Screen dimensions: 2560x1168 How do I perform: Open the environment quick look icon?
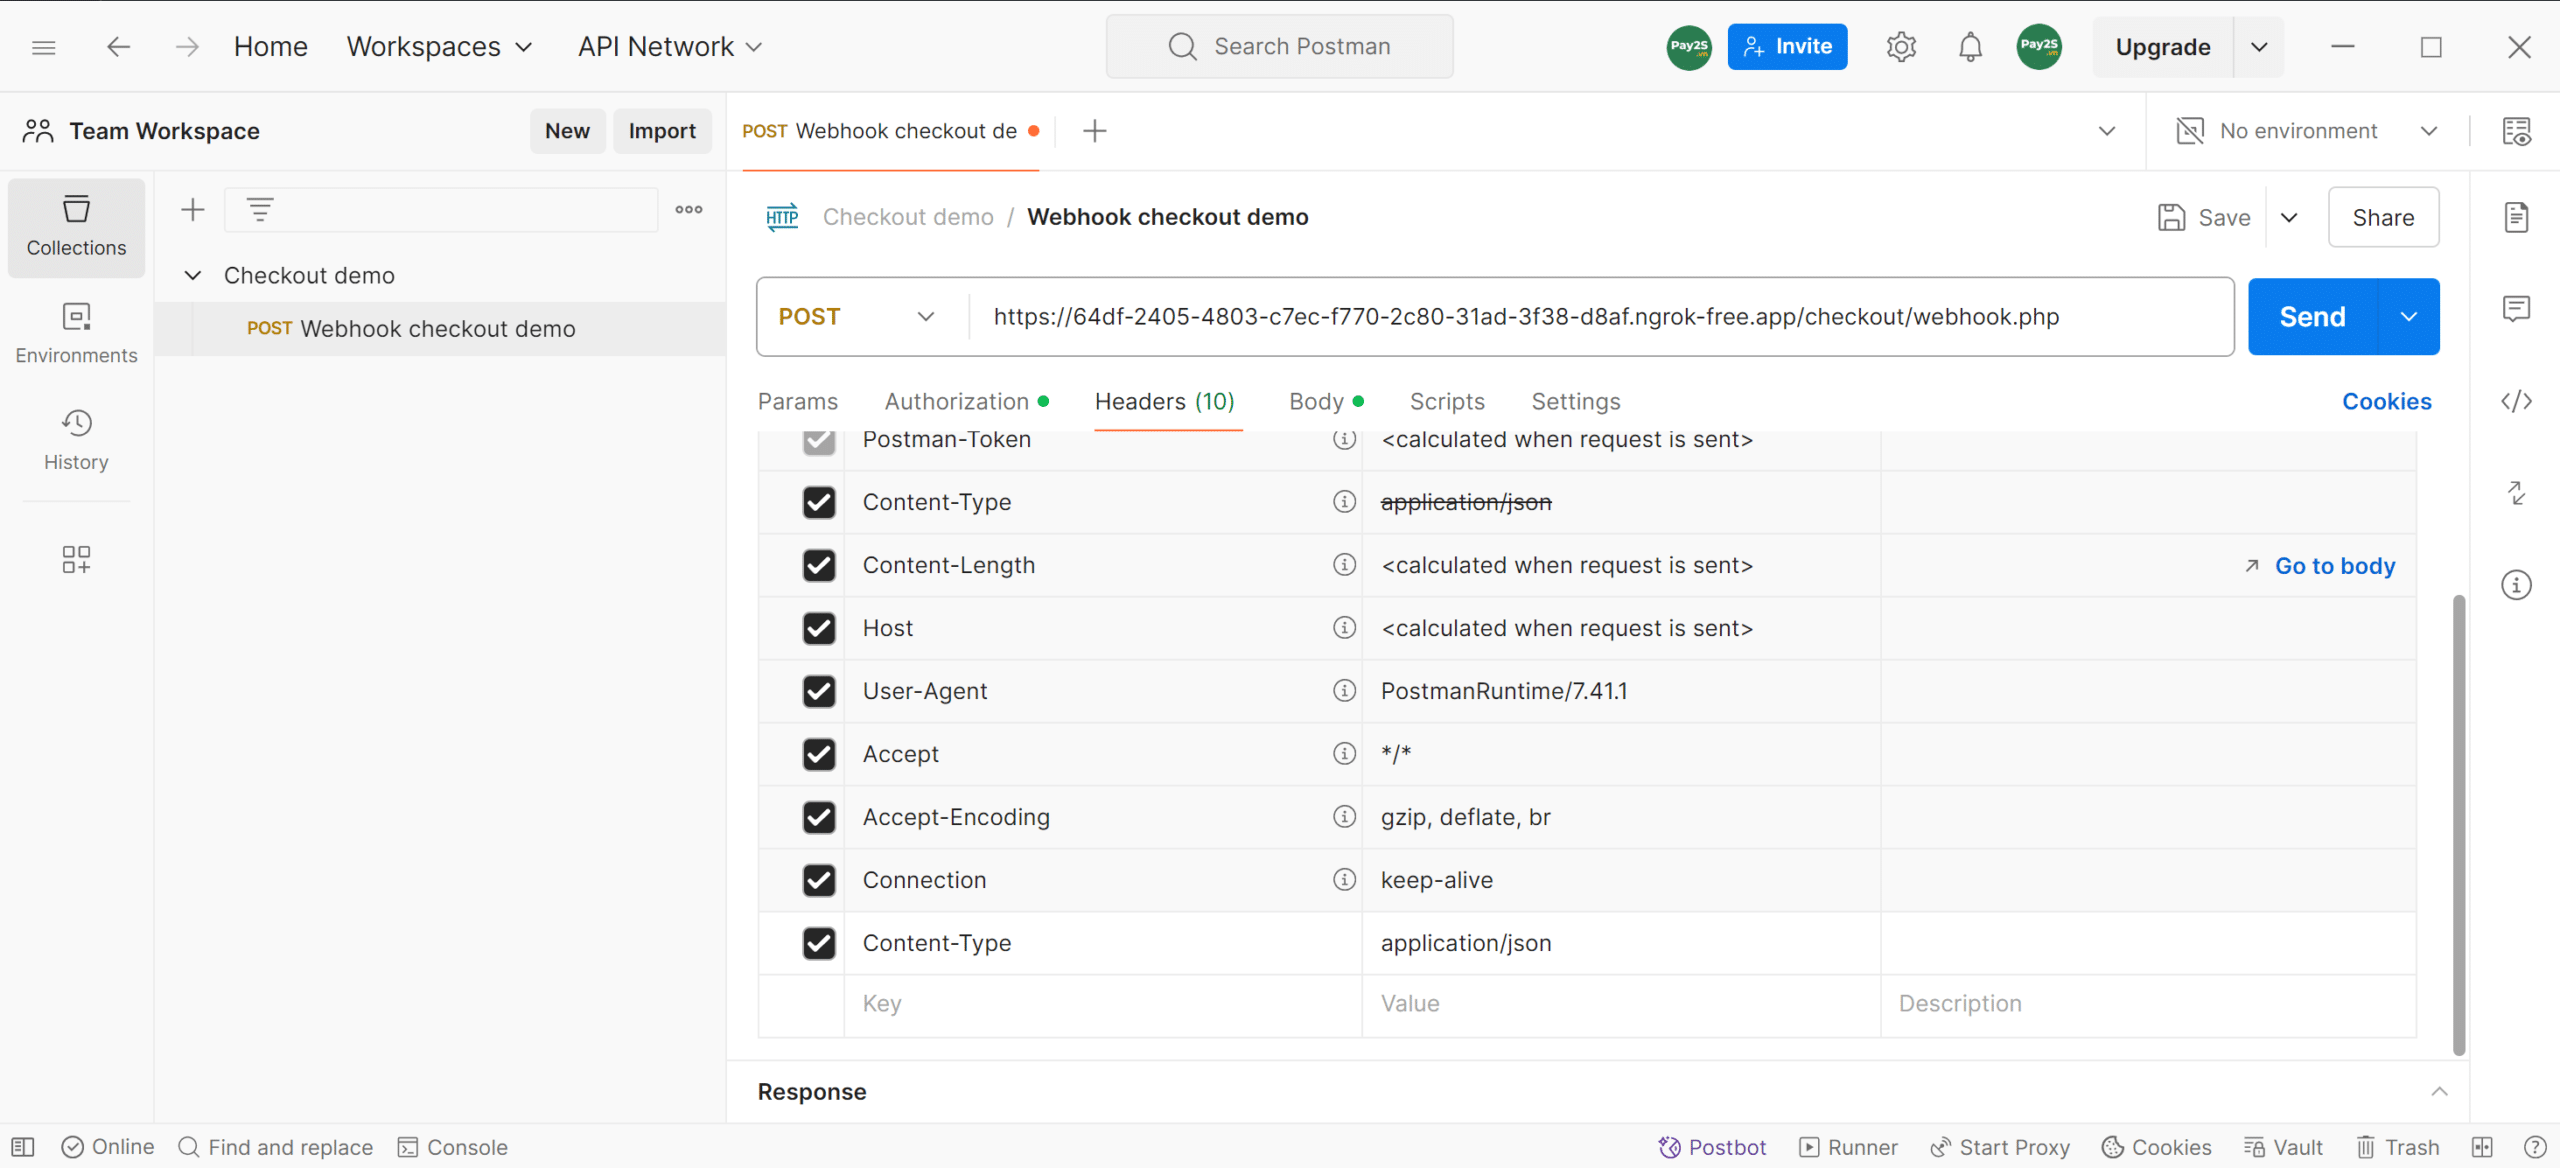click(2516, 131)
